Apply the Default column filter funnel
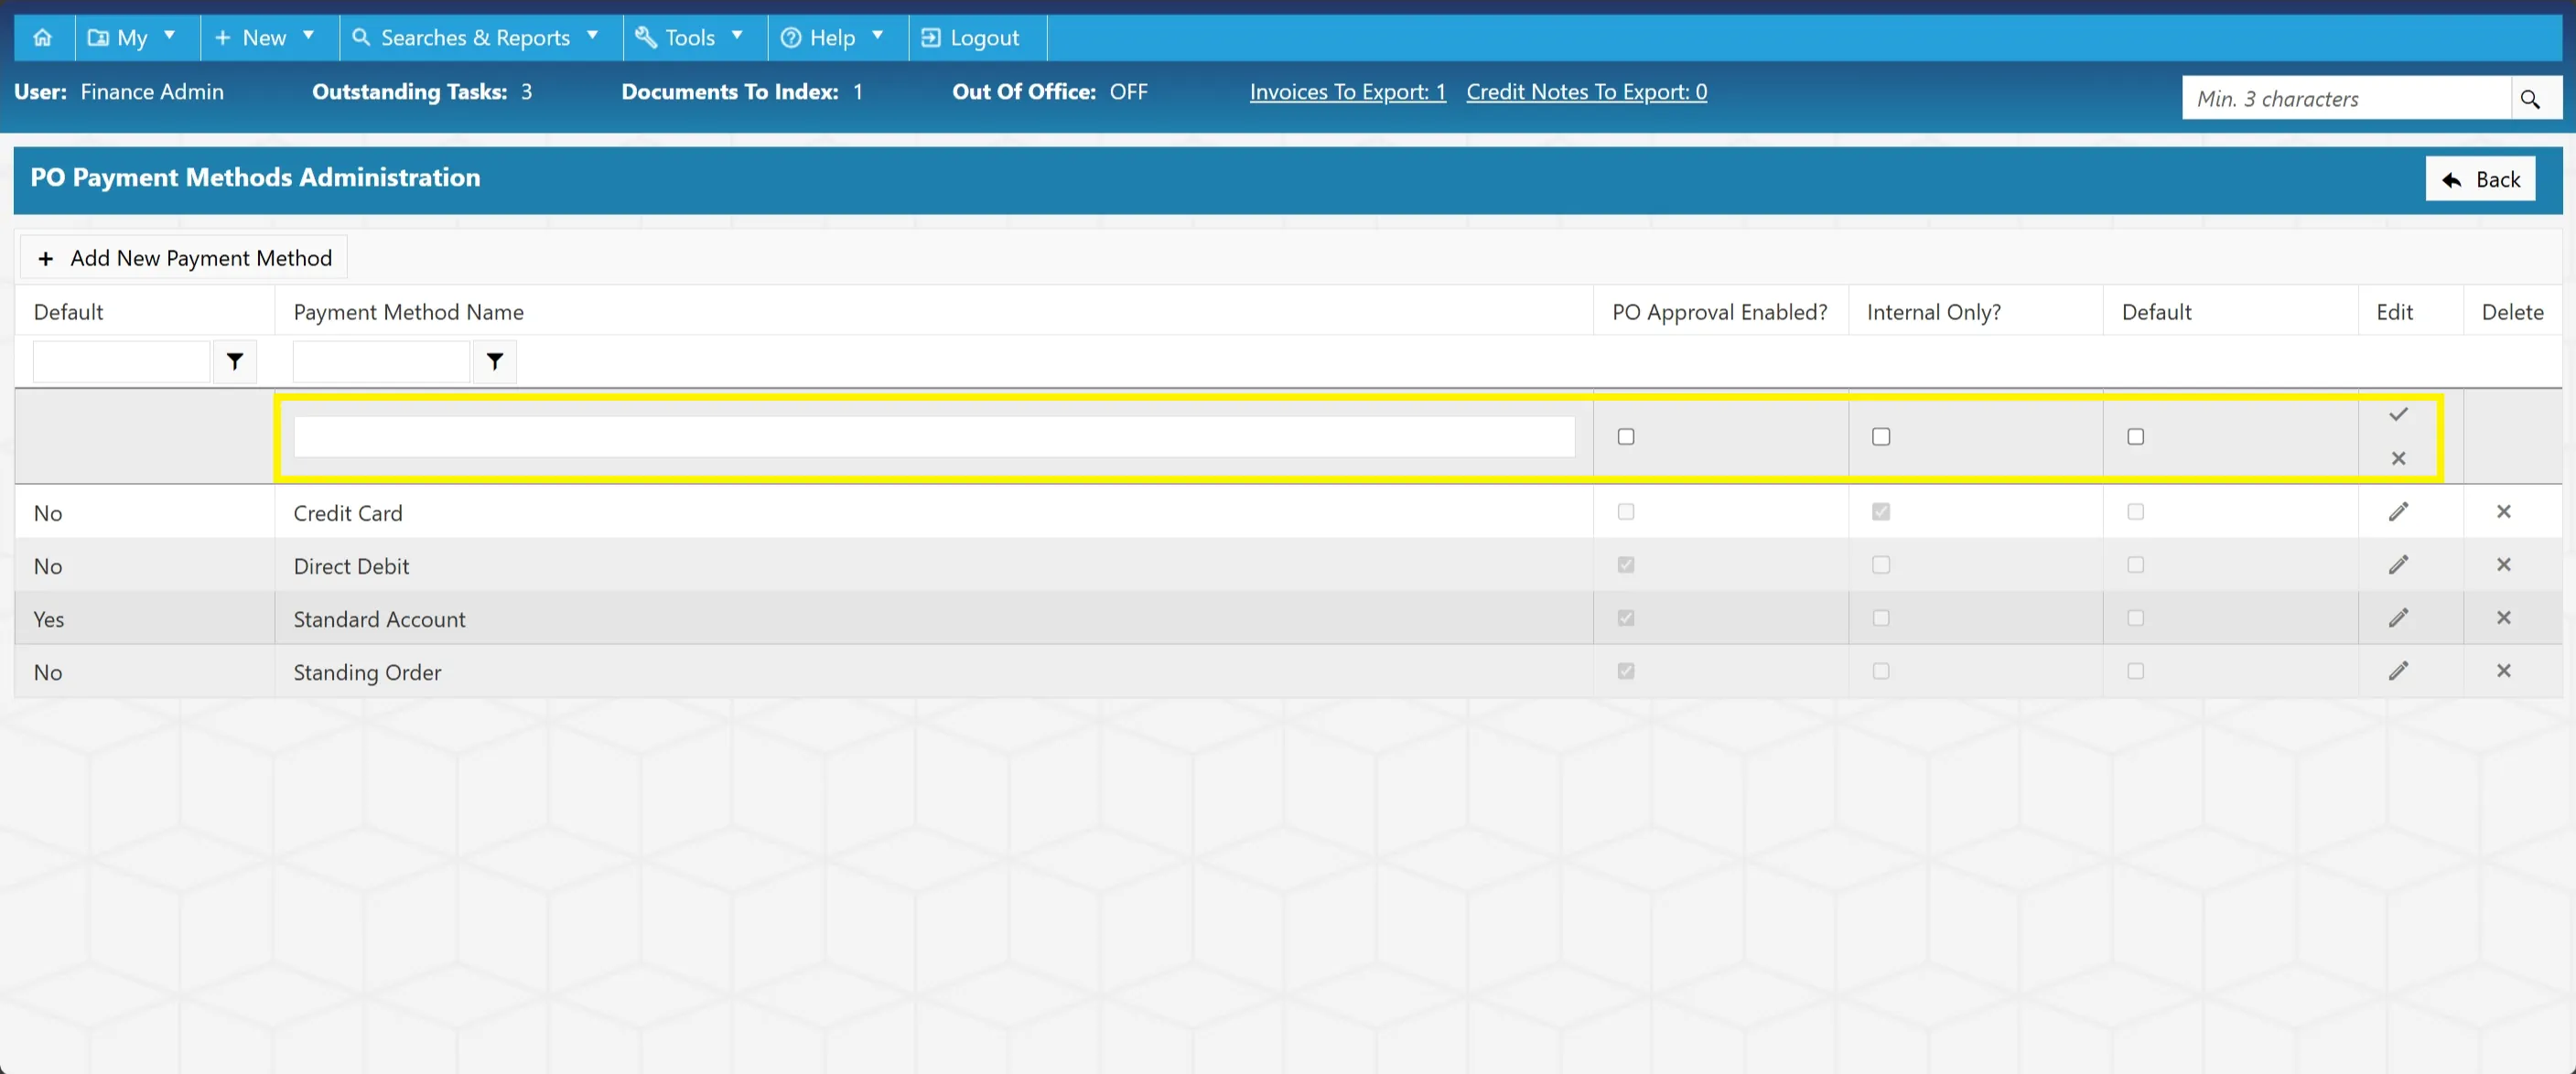Screen dimensions: 2576x1074 tap(235, 361)
